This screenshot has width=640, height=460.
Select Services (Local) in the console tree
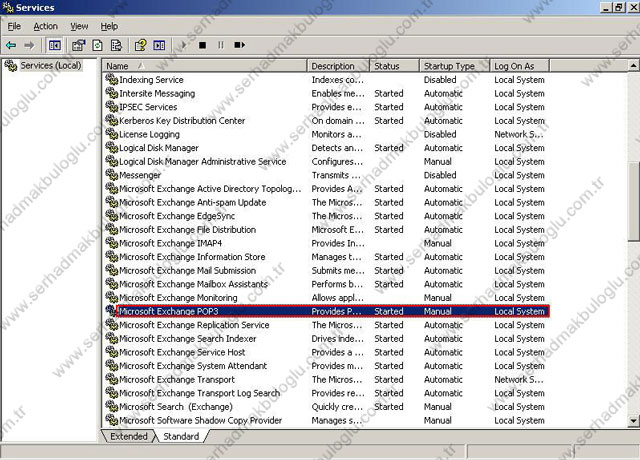(x=51, y=65)
